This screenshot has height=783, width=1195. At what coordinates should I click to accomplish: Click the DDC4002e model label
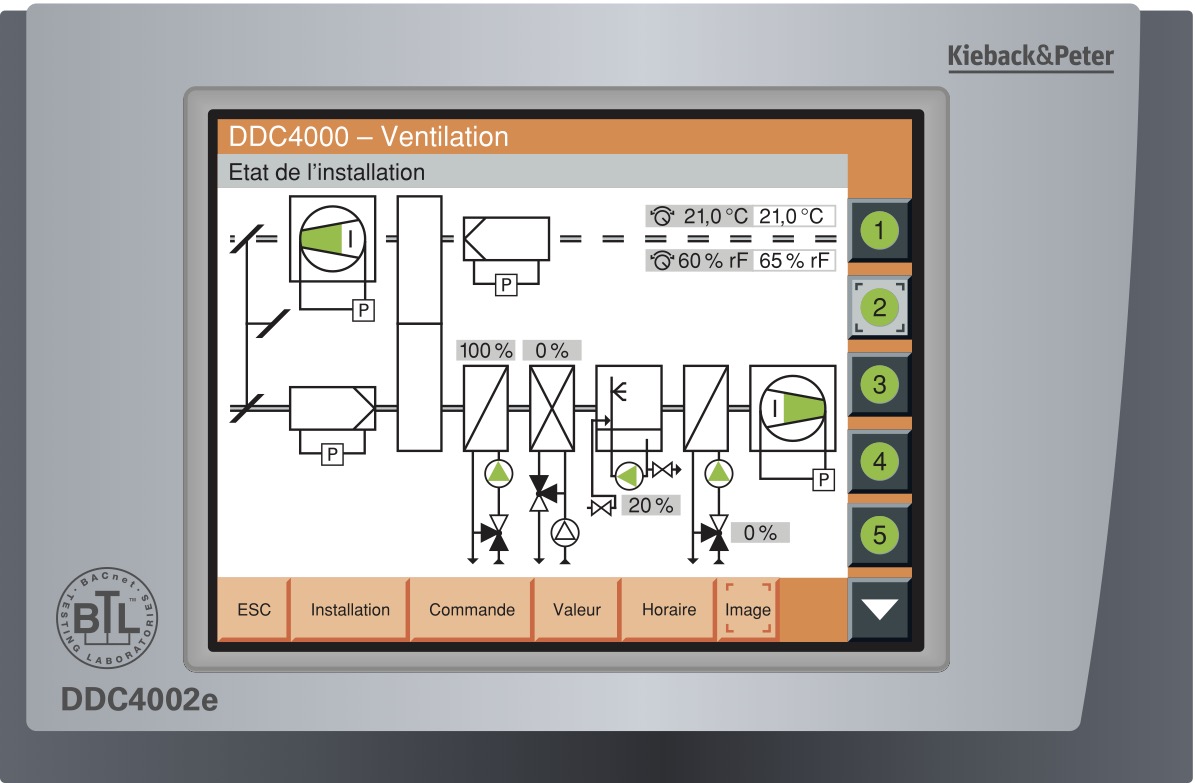pyautogui.click(x=139, y=699)
